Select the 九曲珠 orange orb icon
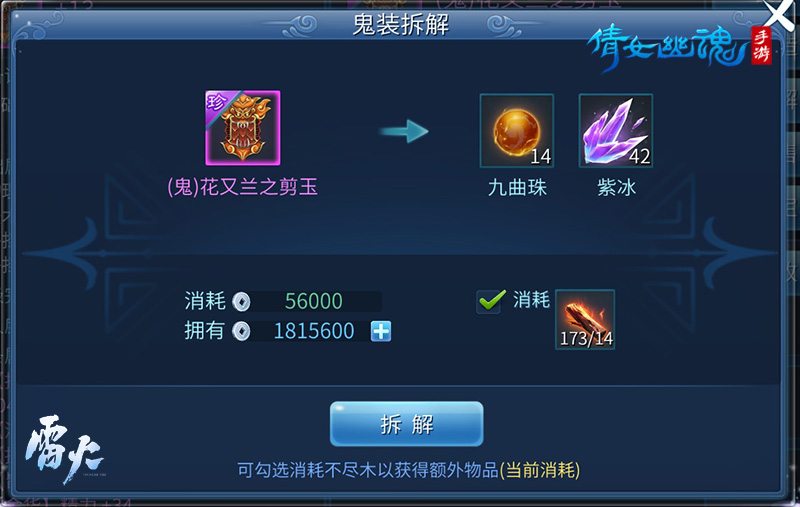 (517, 131)
